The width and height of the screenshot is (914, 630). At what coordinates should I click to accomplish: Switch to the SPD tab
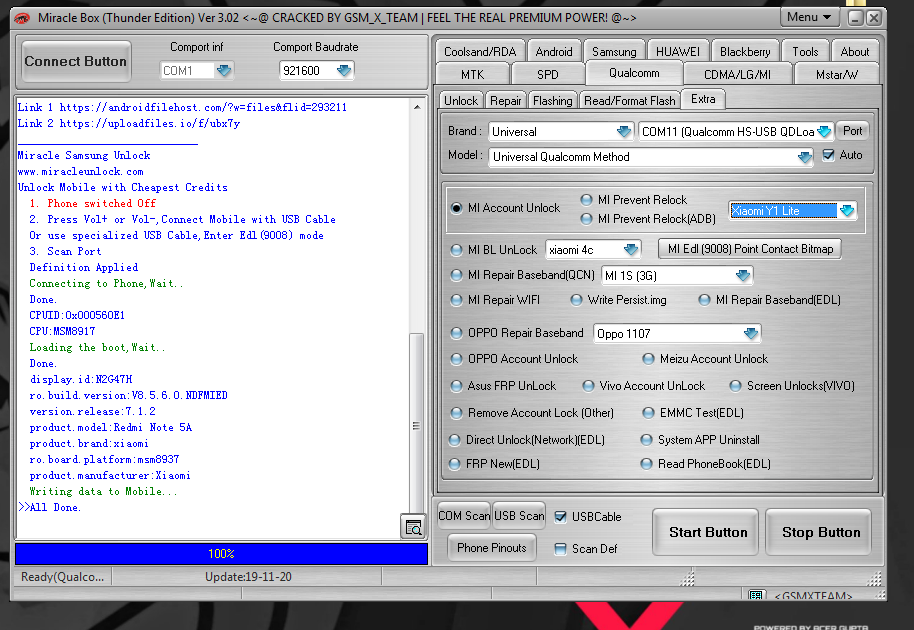548,75
